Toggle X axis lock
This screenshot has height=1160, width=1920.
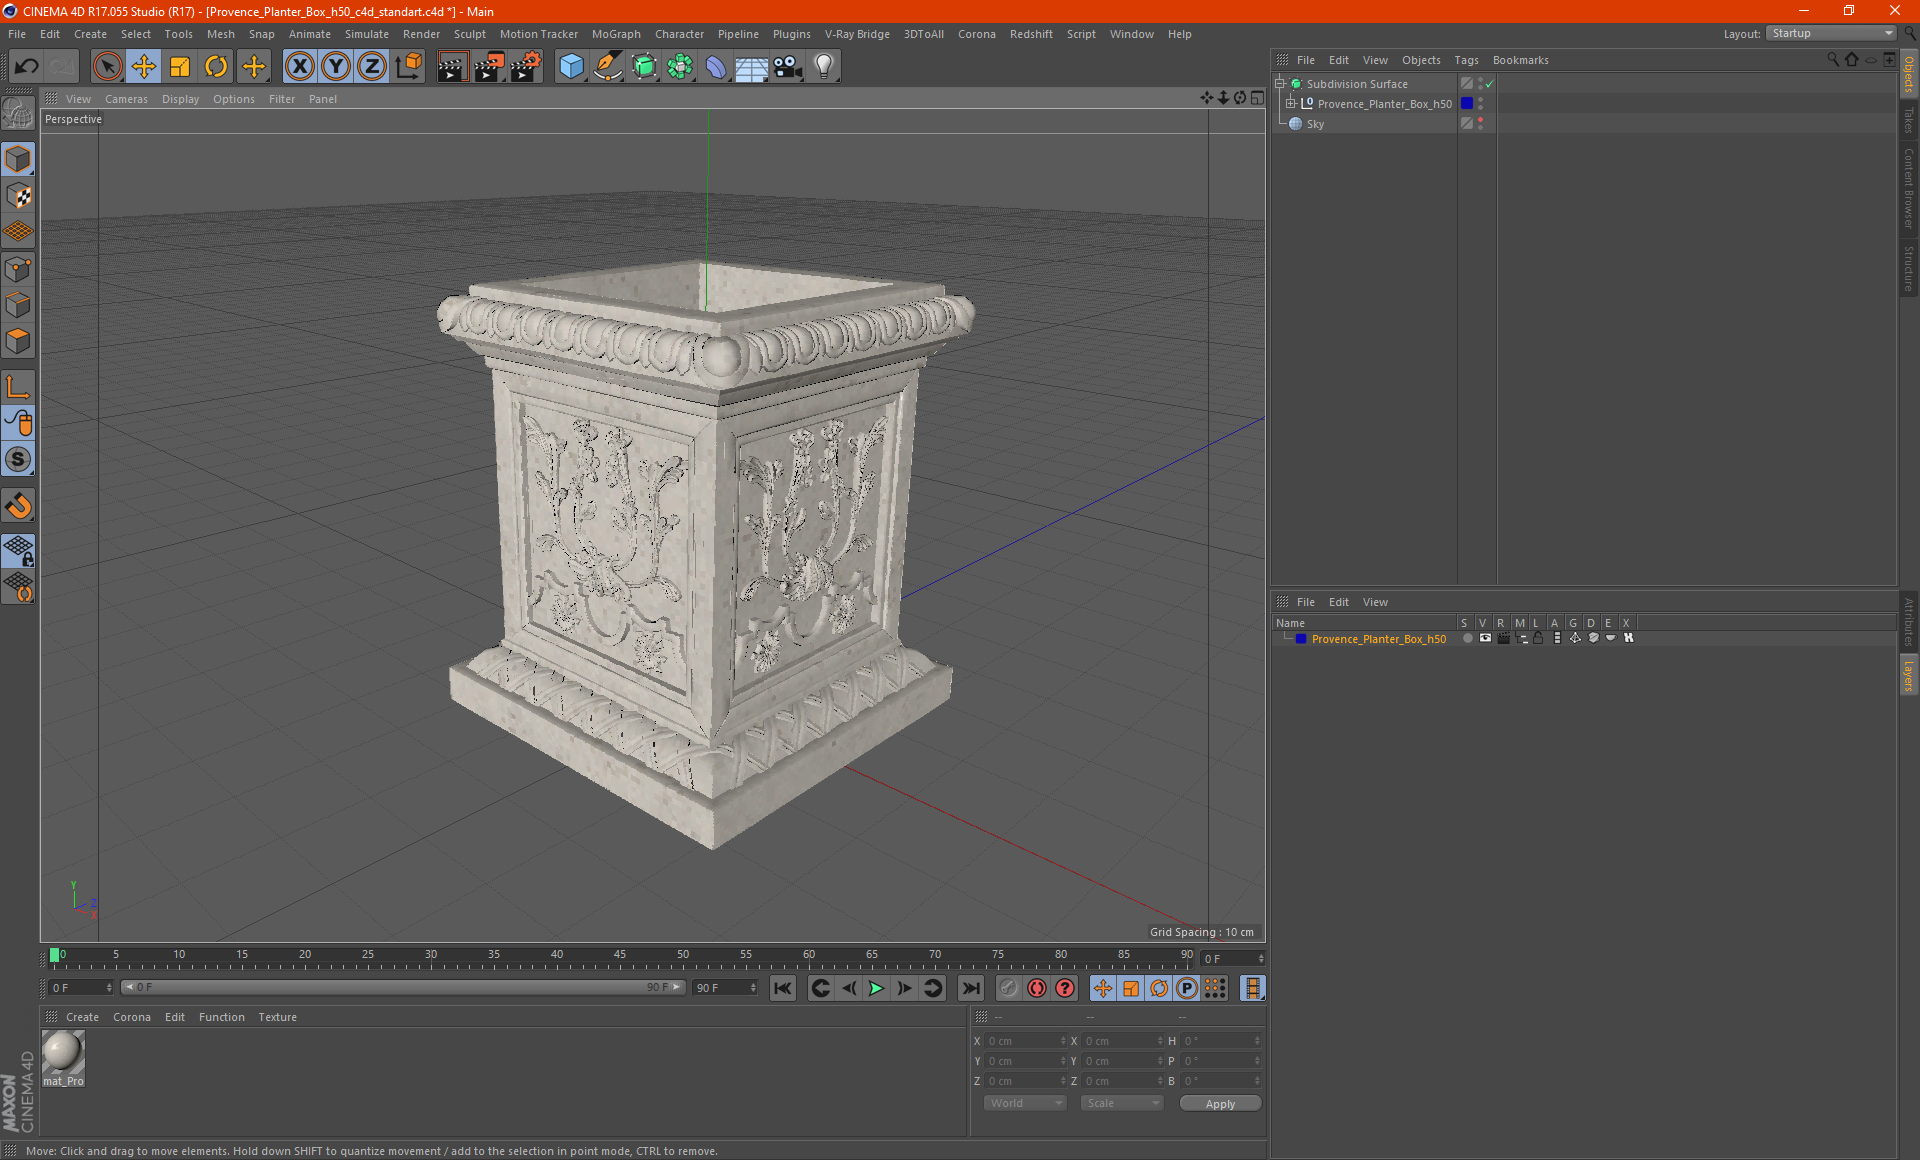(x=299, y=67)
